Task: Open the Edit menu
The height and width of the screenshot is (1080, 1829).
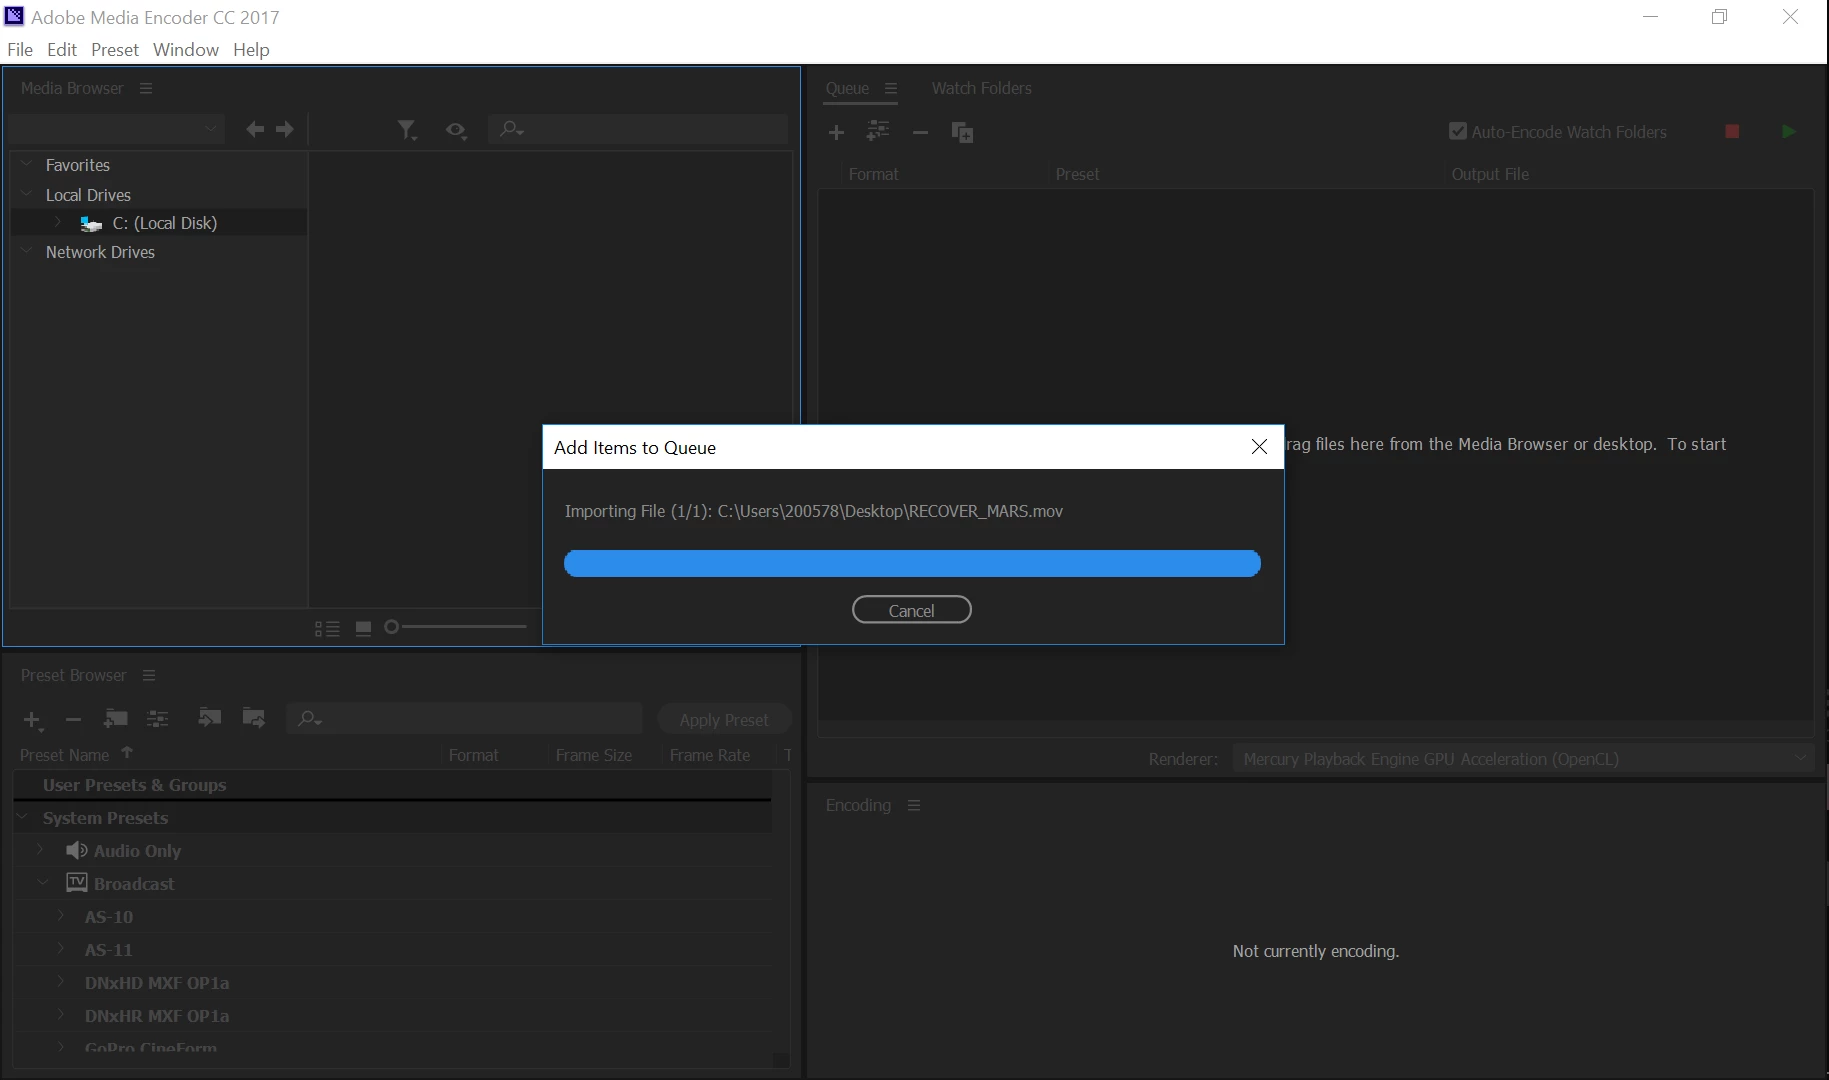Action: pyautogui.click(x=62, y=49)
